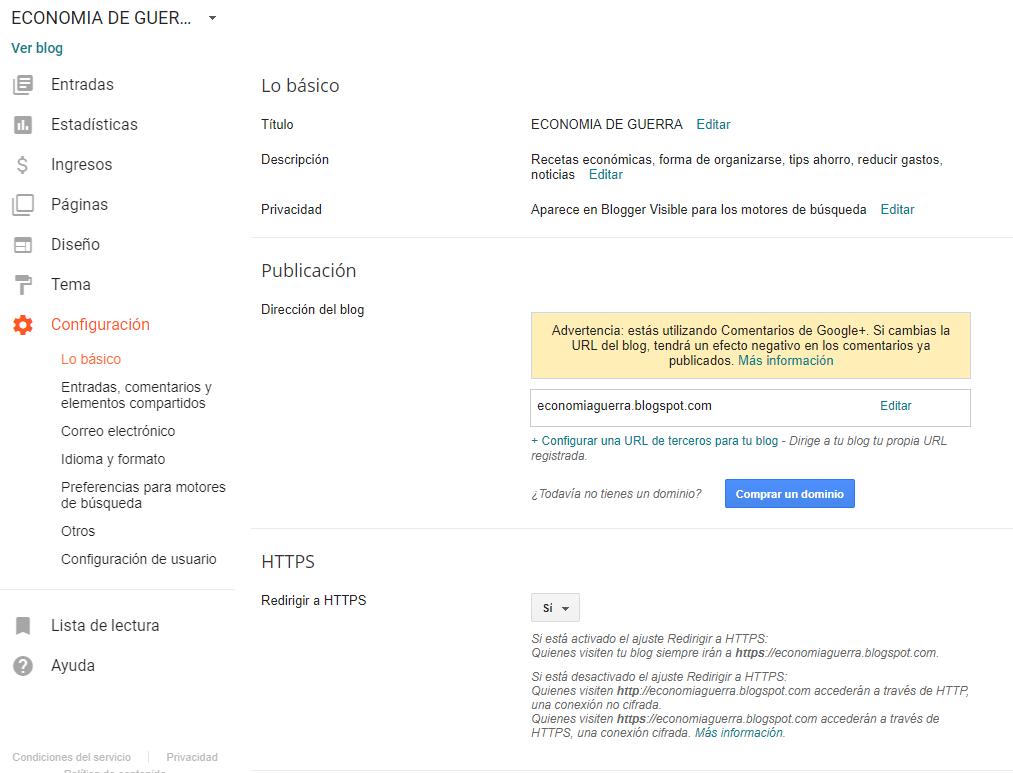This screenshot has height=773, width=1013.
Task: Open Más información in the warning box
Action: click(x=785, y=360)
